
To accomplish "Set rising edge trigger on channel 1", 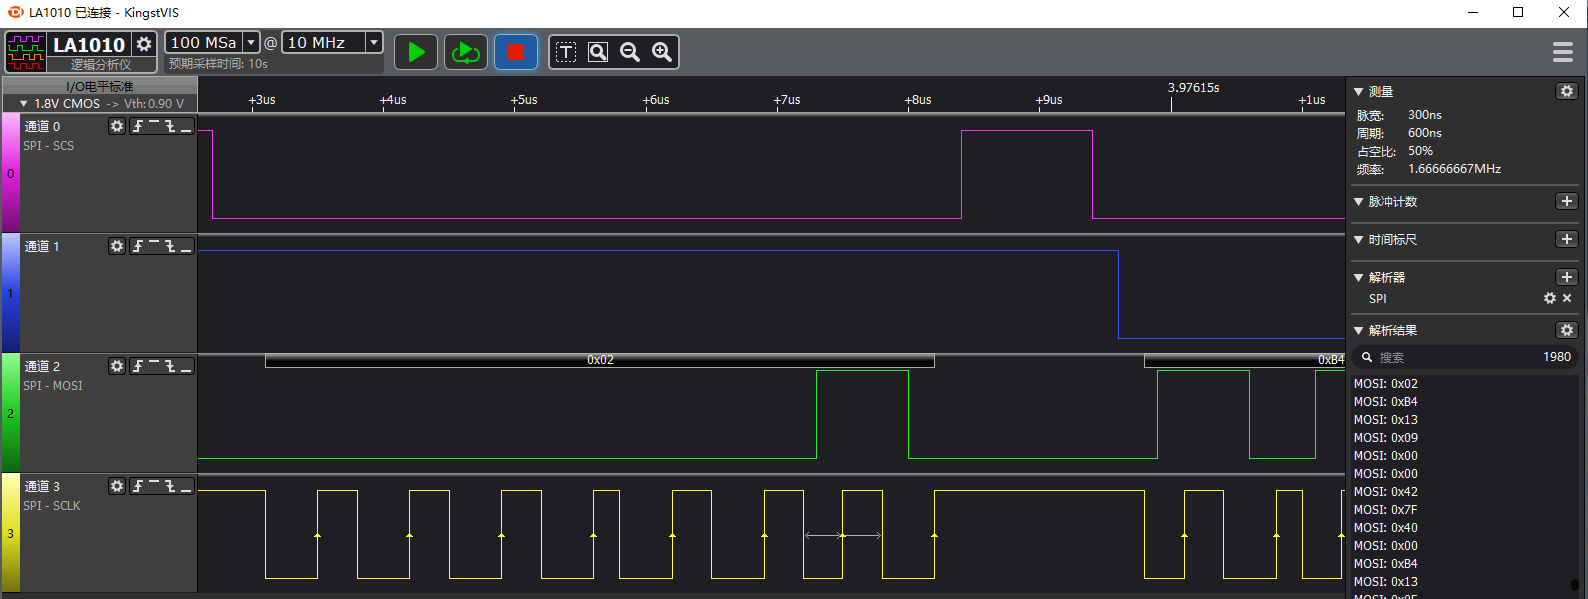I will (139, 246).
